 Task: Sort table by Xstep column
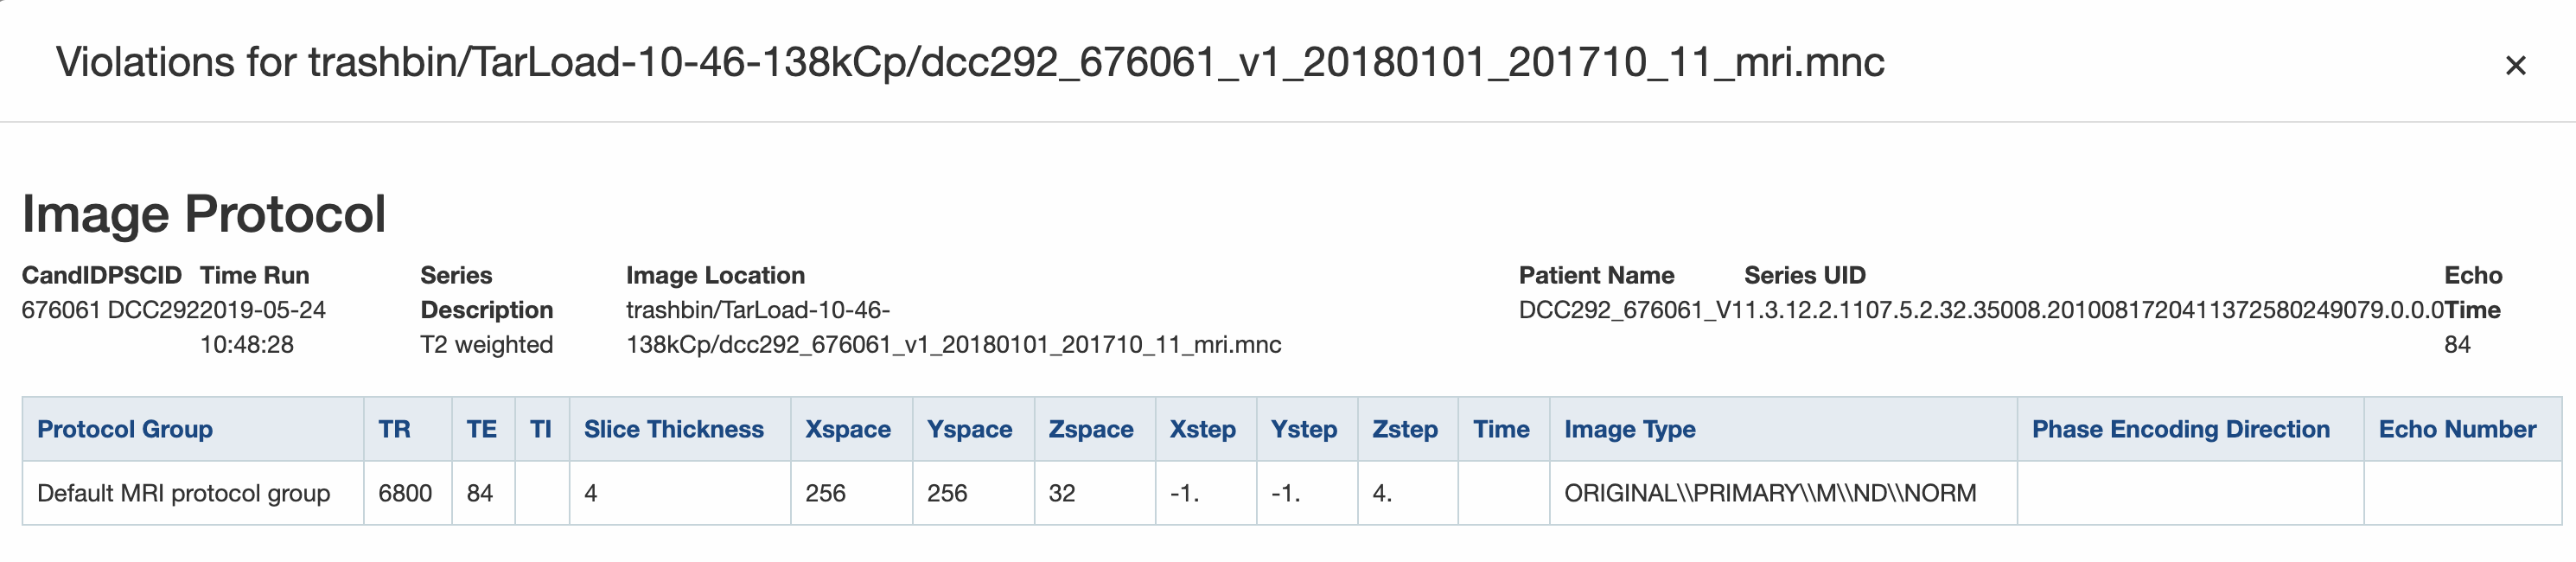tap(1204, 429)
